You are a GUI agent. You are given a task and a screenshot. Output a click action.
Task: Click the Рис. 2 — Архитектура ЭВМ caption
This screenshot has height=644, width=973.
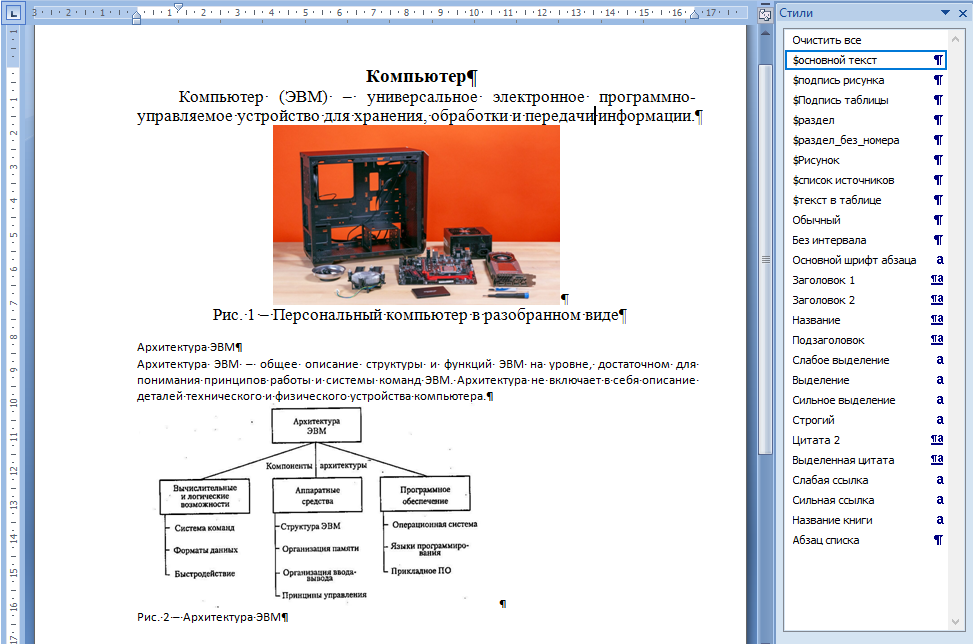click(x=212, y=617)
